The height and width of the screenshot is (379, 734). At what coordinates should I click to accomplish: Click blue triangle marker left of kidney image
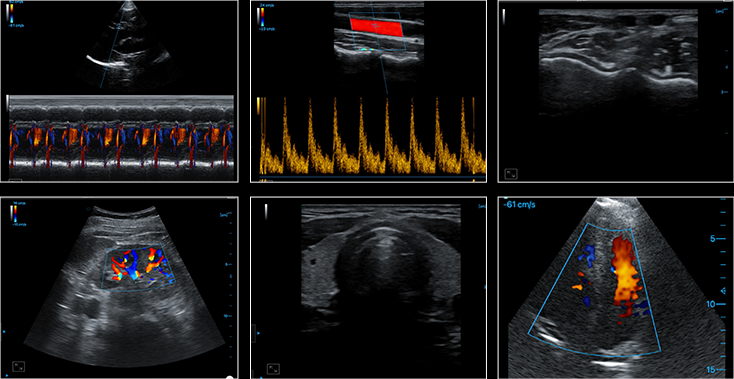click(x=5, y=331)
